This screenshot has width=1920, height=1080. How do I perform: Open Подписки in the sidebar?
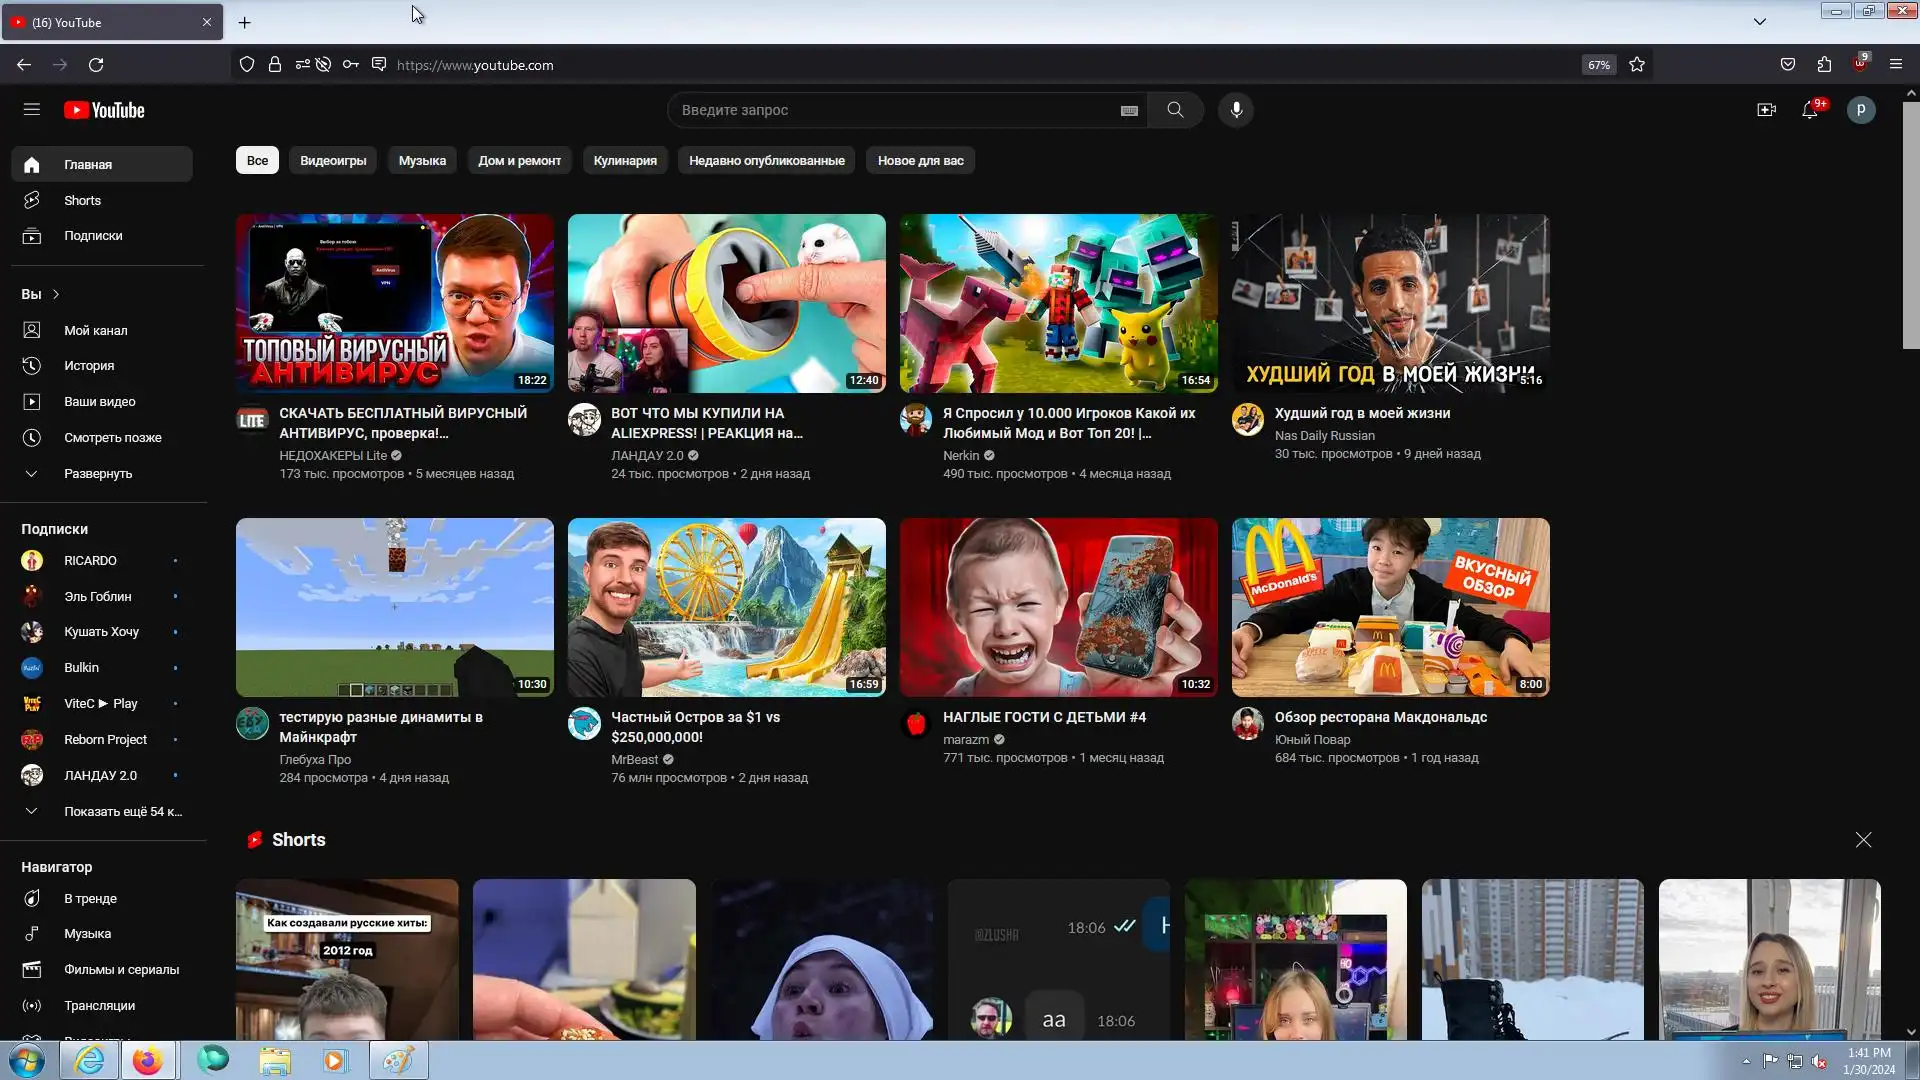pyautogui.click(x=93, y=236)
